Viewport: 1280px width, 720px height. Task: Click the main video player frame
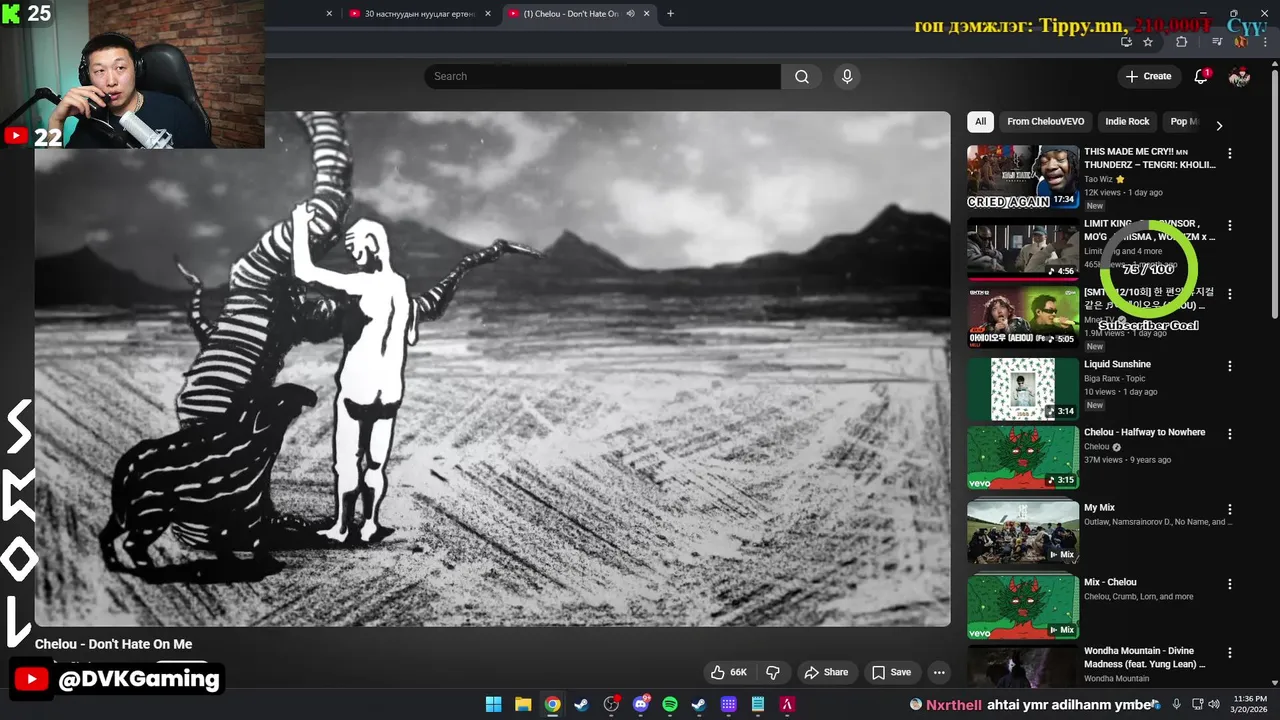pyautogui.click(x=492, y=369)
